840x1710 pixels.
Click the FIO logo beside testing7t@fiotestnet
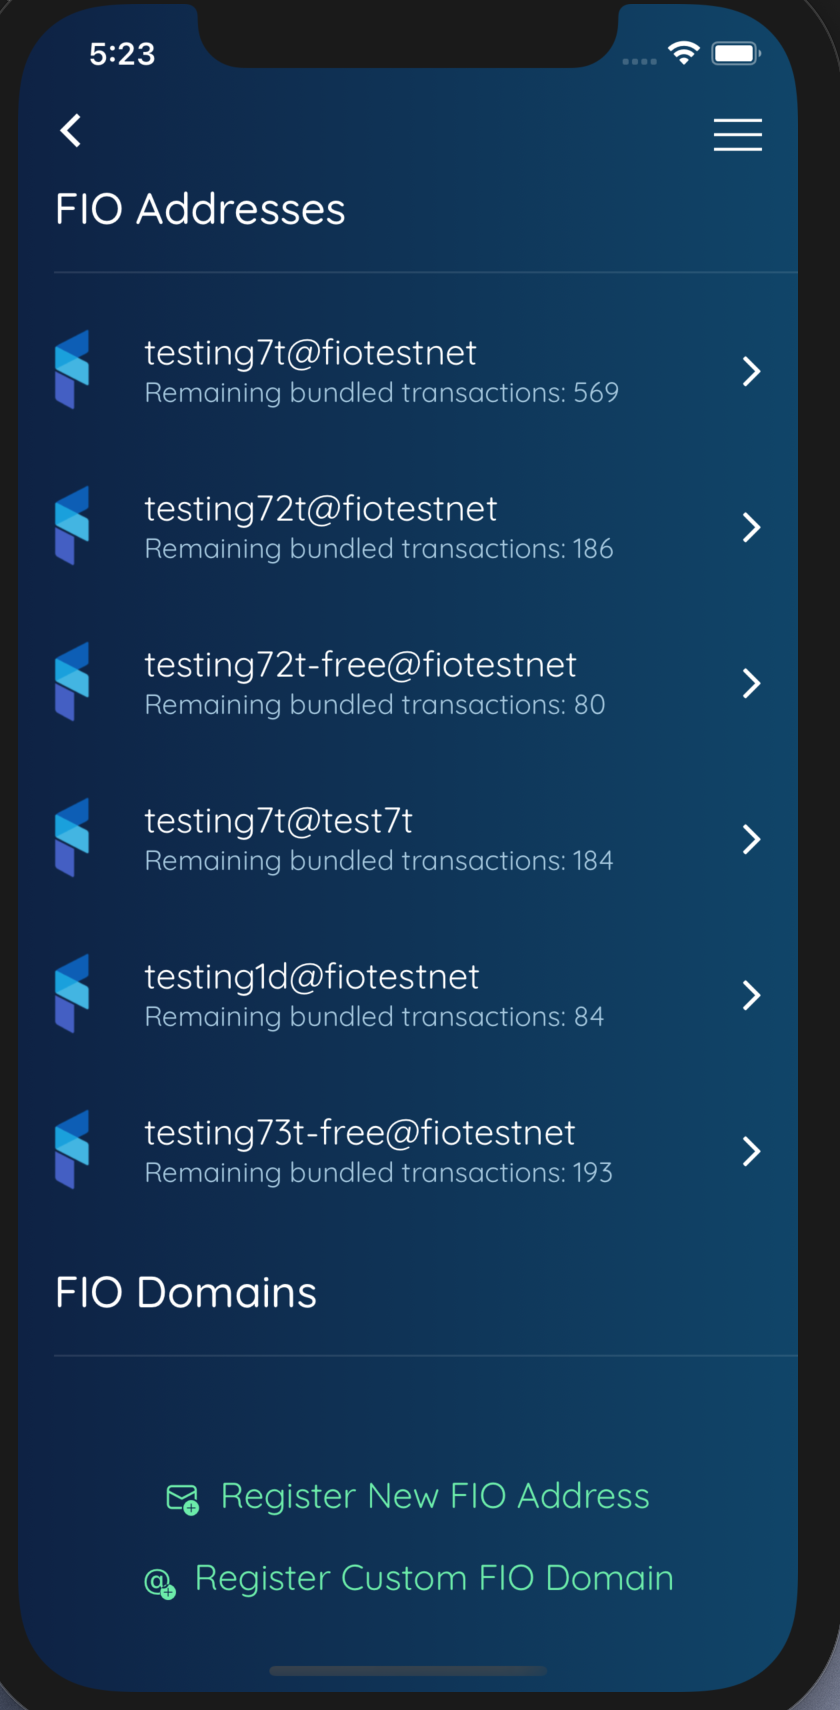coord(71,369)
